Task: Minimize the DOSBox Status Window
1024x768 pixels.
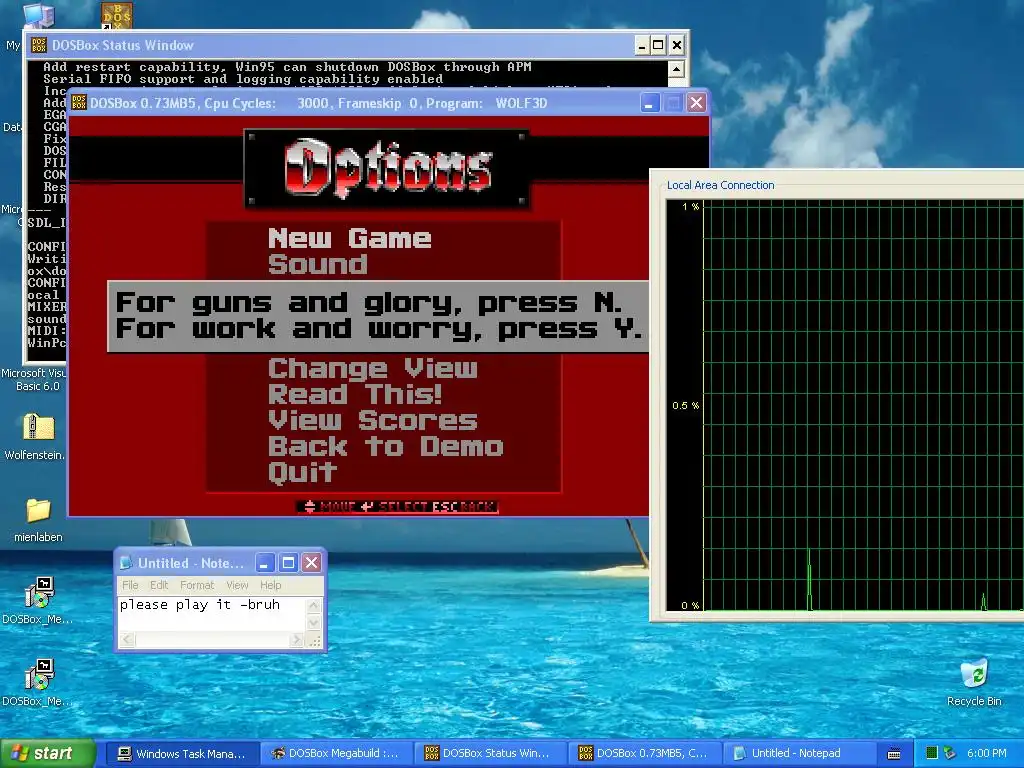Action: (642, 46)
